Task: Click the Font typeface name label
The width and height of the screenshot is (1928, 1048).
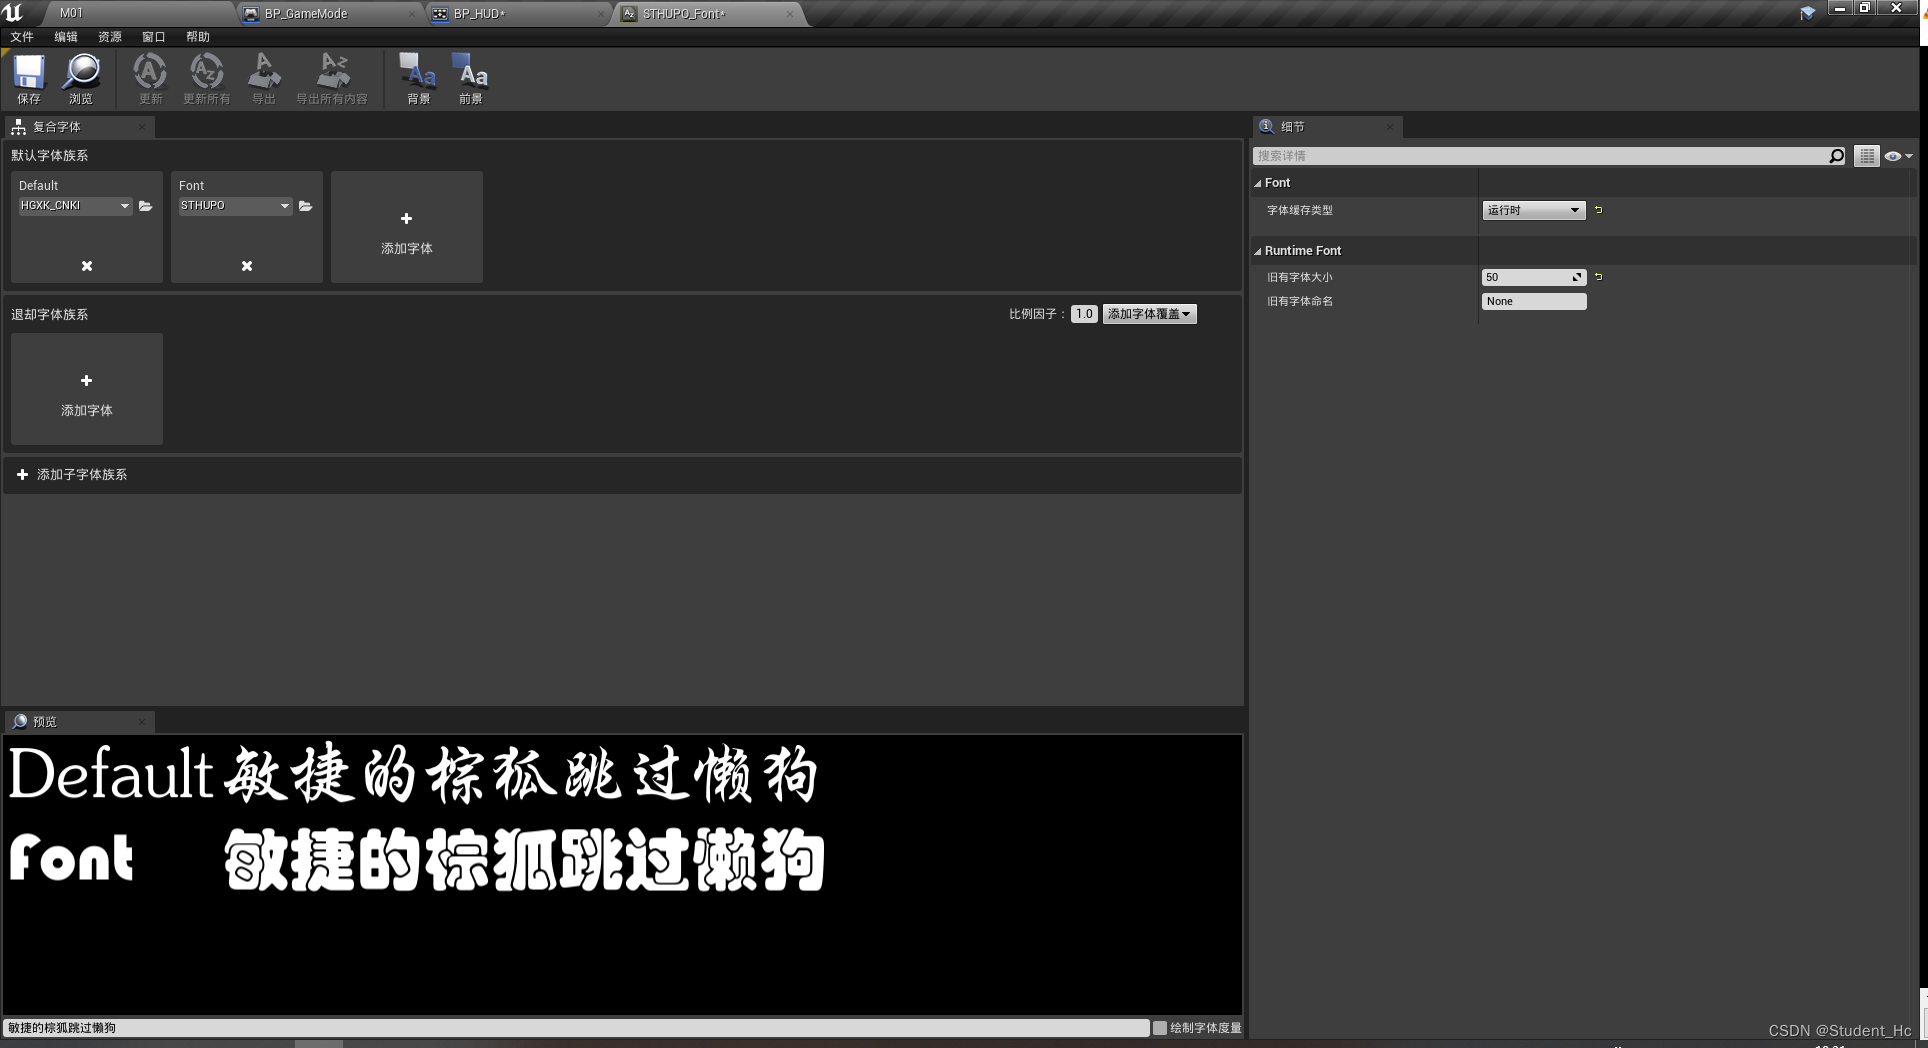Action: coord(191,186)
